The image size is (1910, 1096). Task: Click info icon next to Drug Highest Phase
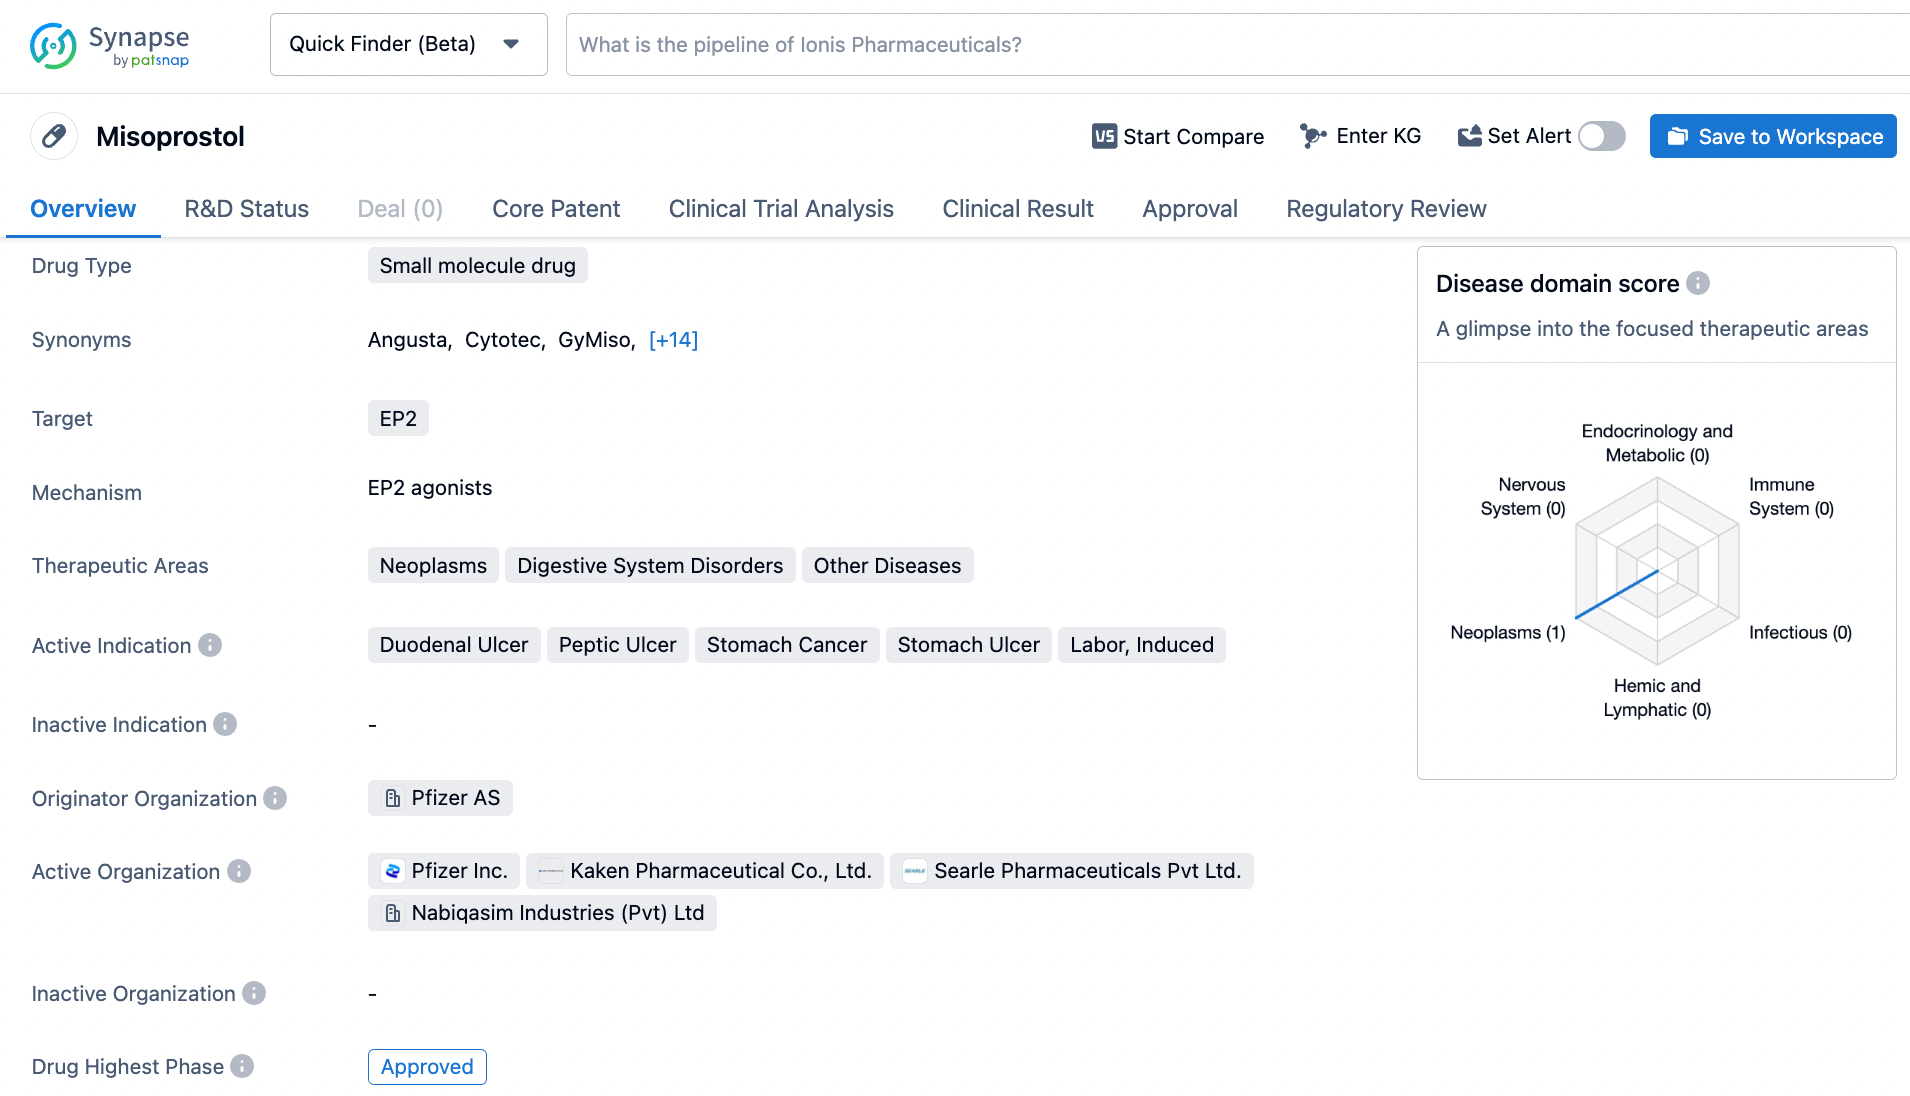(x=242, y=1066)
